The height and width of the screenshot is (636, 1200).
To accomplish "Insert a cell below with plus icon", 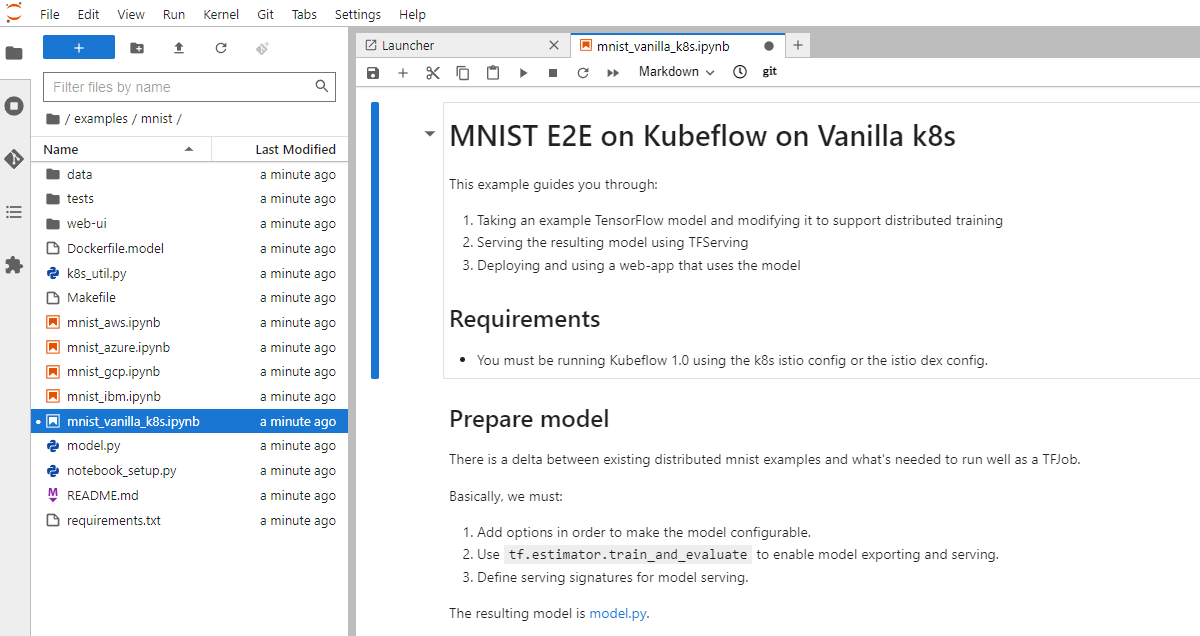I will coord(403,73).
